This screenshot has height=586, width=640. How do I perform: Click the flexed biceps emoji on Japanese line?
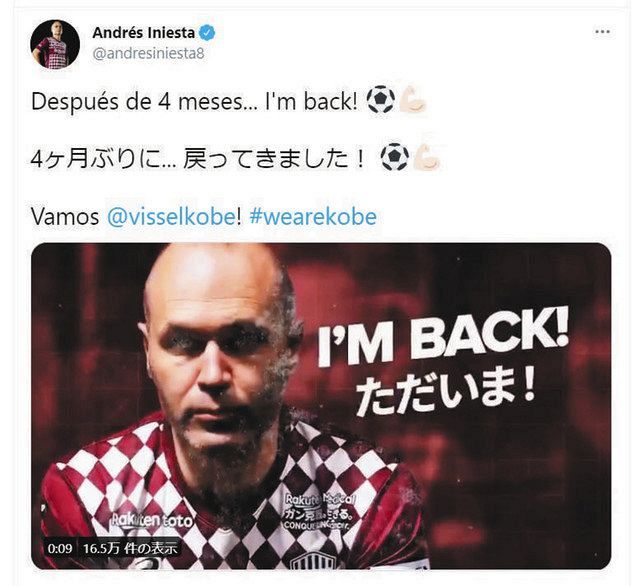426,158
